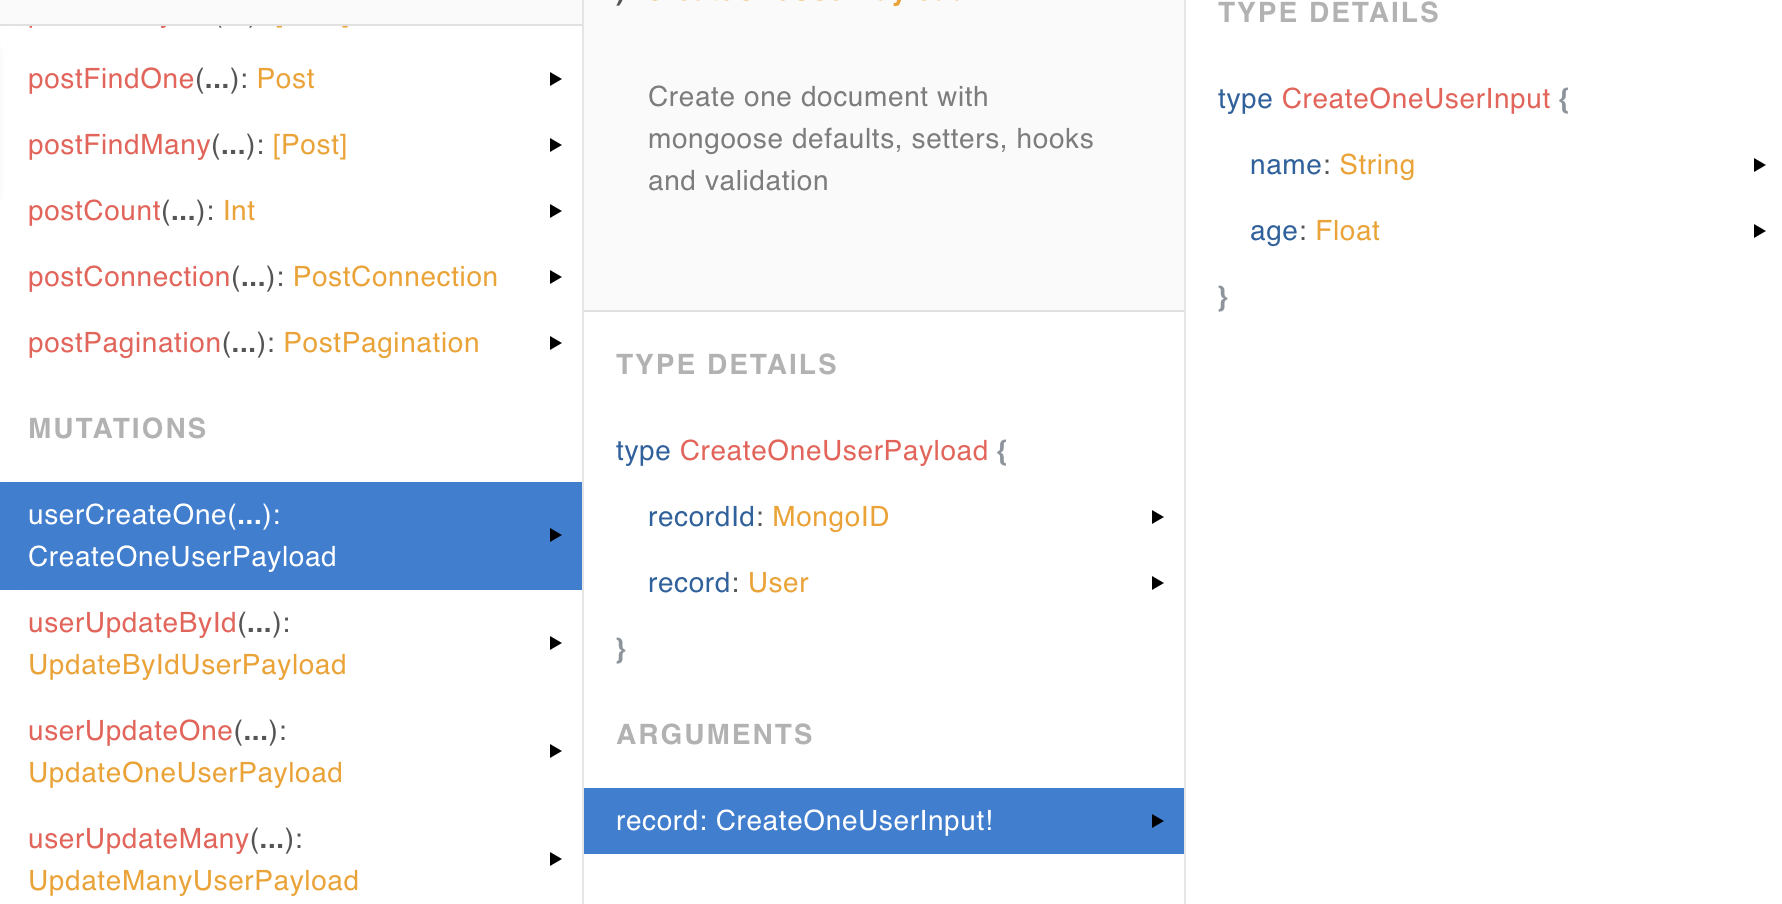Click the Create one document description text
The width and height of the screenshot is (1782, 904).
click(x=871, y=139)
